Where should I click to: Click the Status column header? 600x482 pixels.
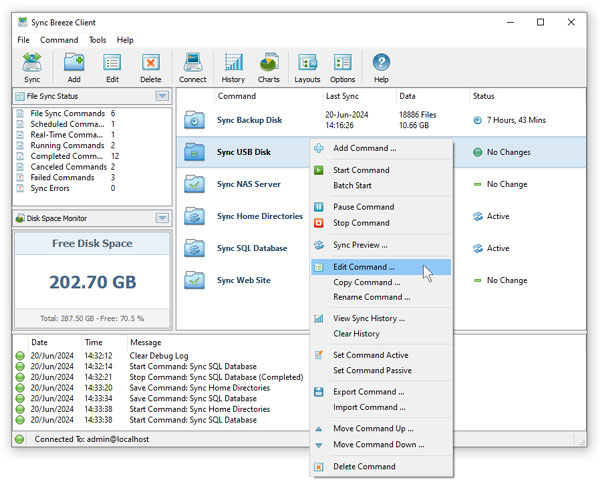pyautogui.click(x=527, y=96)
